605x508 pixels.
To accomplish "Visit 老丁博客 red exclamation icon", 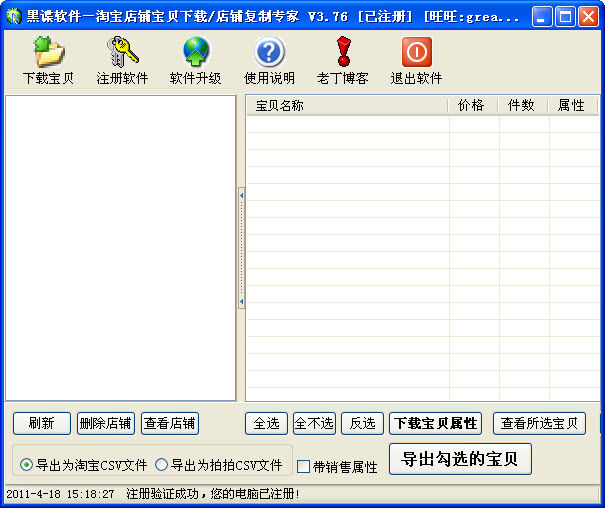I will tap(343, 52).
